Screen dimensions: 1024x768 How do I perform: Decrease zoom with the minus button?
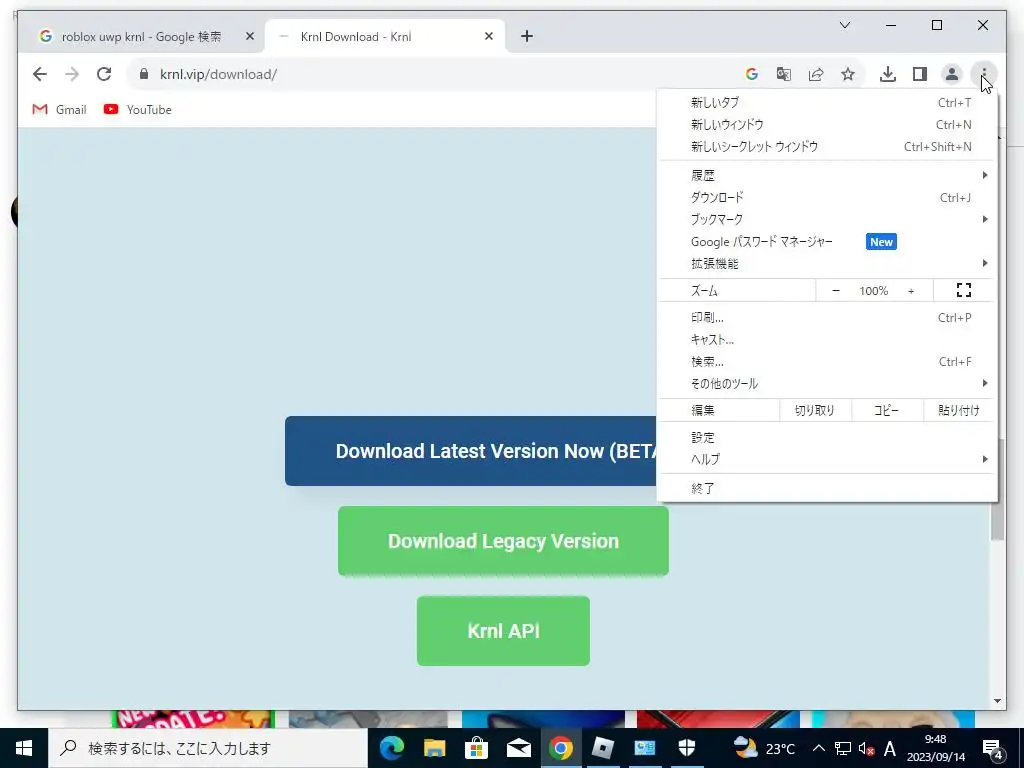coord(836,291)
